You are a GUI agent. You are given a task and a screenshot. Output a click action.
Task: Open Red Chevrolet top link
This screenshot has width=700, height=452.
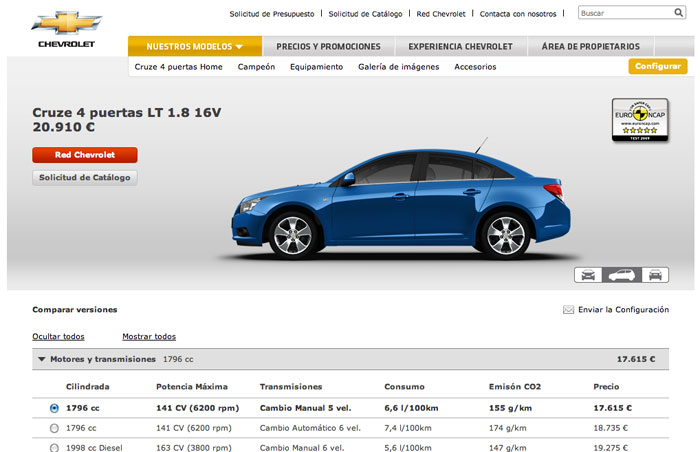point(441,14)
